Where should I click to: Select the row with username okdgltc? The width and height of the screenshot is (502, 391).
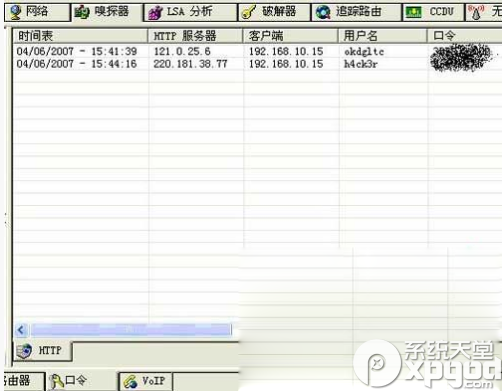pyautogui.click(x=257, y=51)
